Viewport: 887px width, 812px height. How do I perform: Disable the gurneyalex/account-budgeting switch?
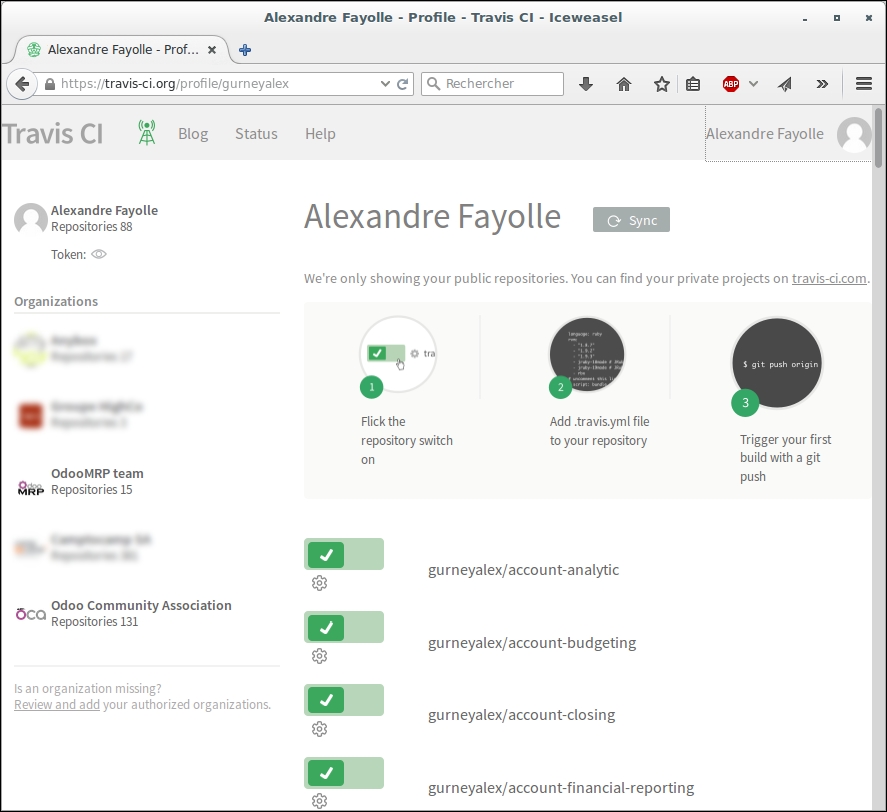[x=344, y=626]
